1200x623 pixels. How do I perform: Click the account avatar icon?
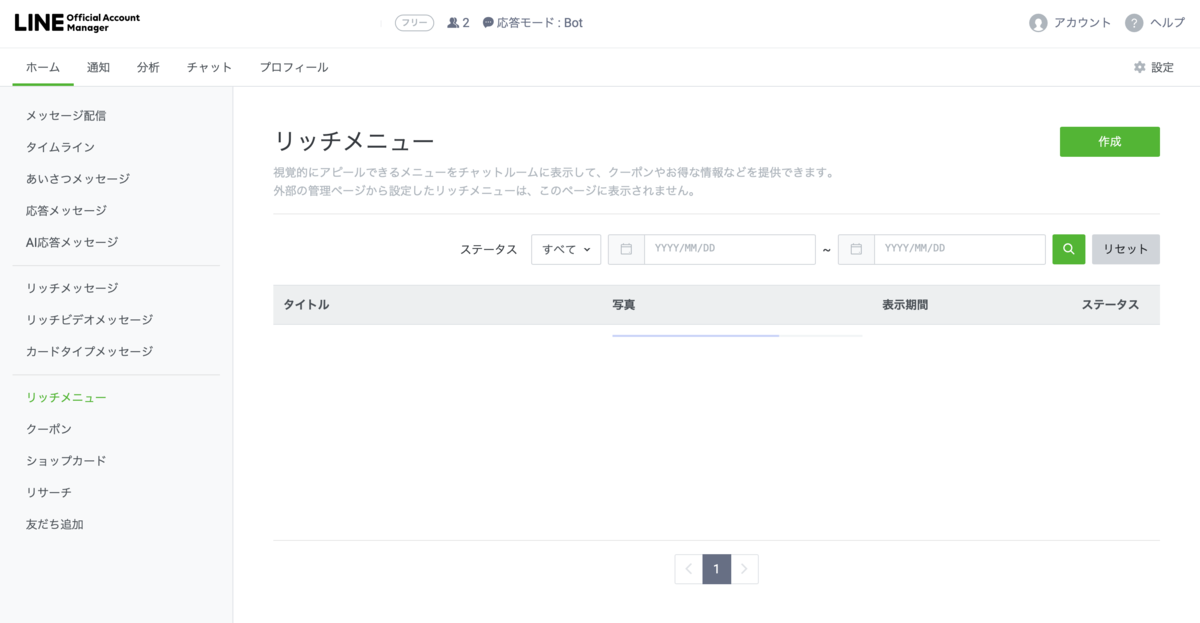(x=1038, y=23)
